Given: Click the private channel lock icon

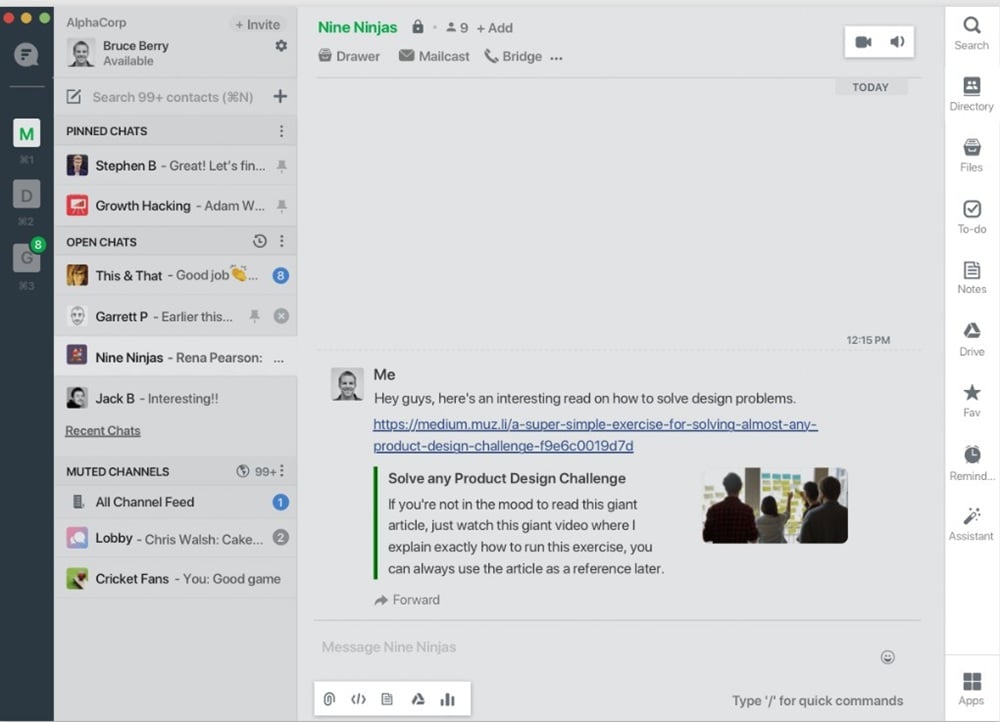Looking at the screenshot, I should point(418,27).
